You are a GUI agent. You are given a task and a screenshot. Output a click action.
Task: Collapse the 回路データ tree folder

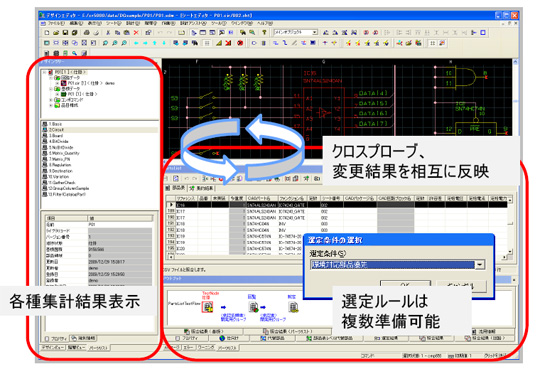[x=51, y=78]
